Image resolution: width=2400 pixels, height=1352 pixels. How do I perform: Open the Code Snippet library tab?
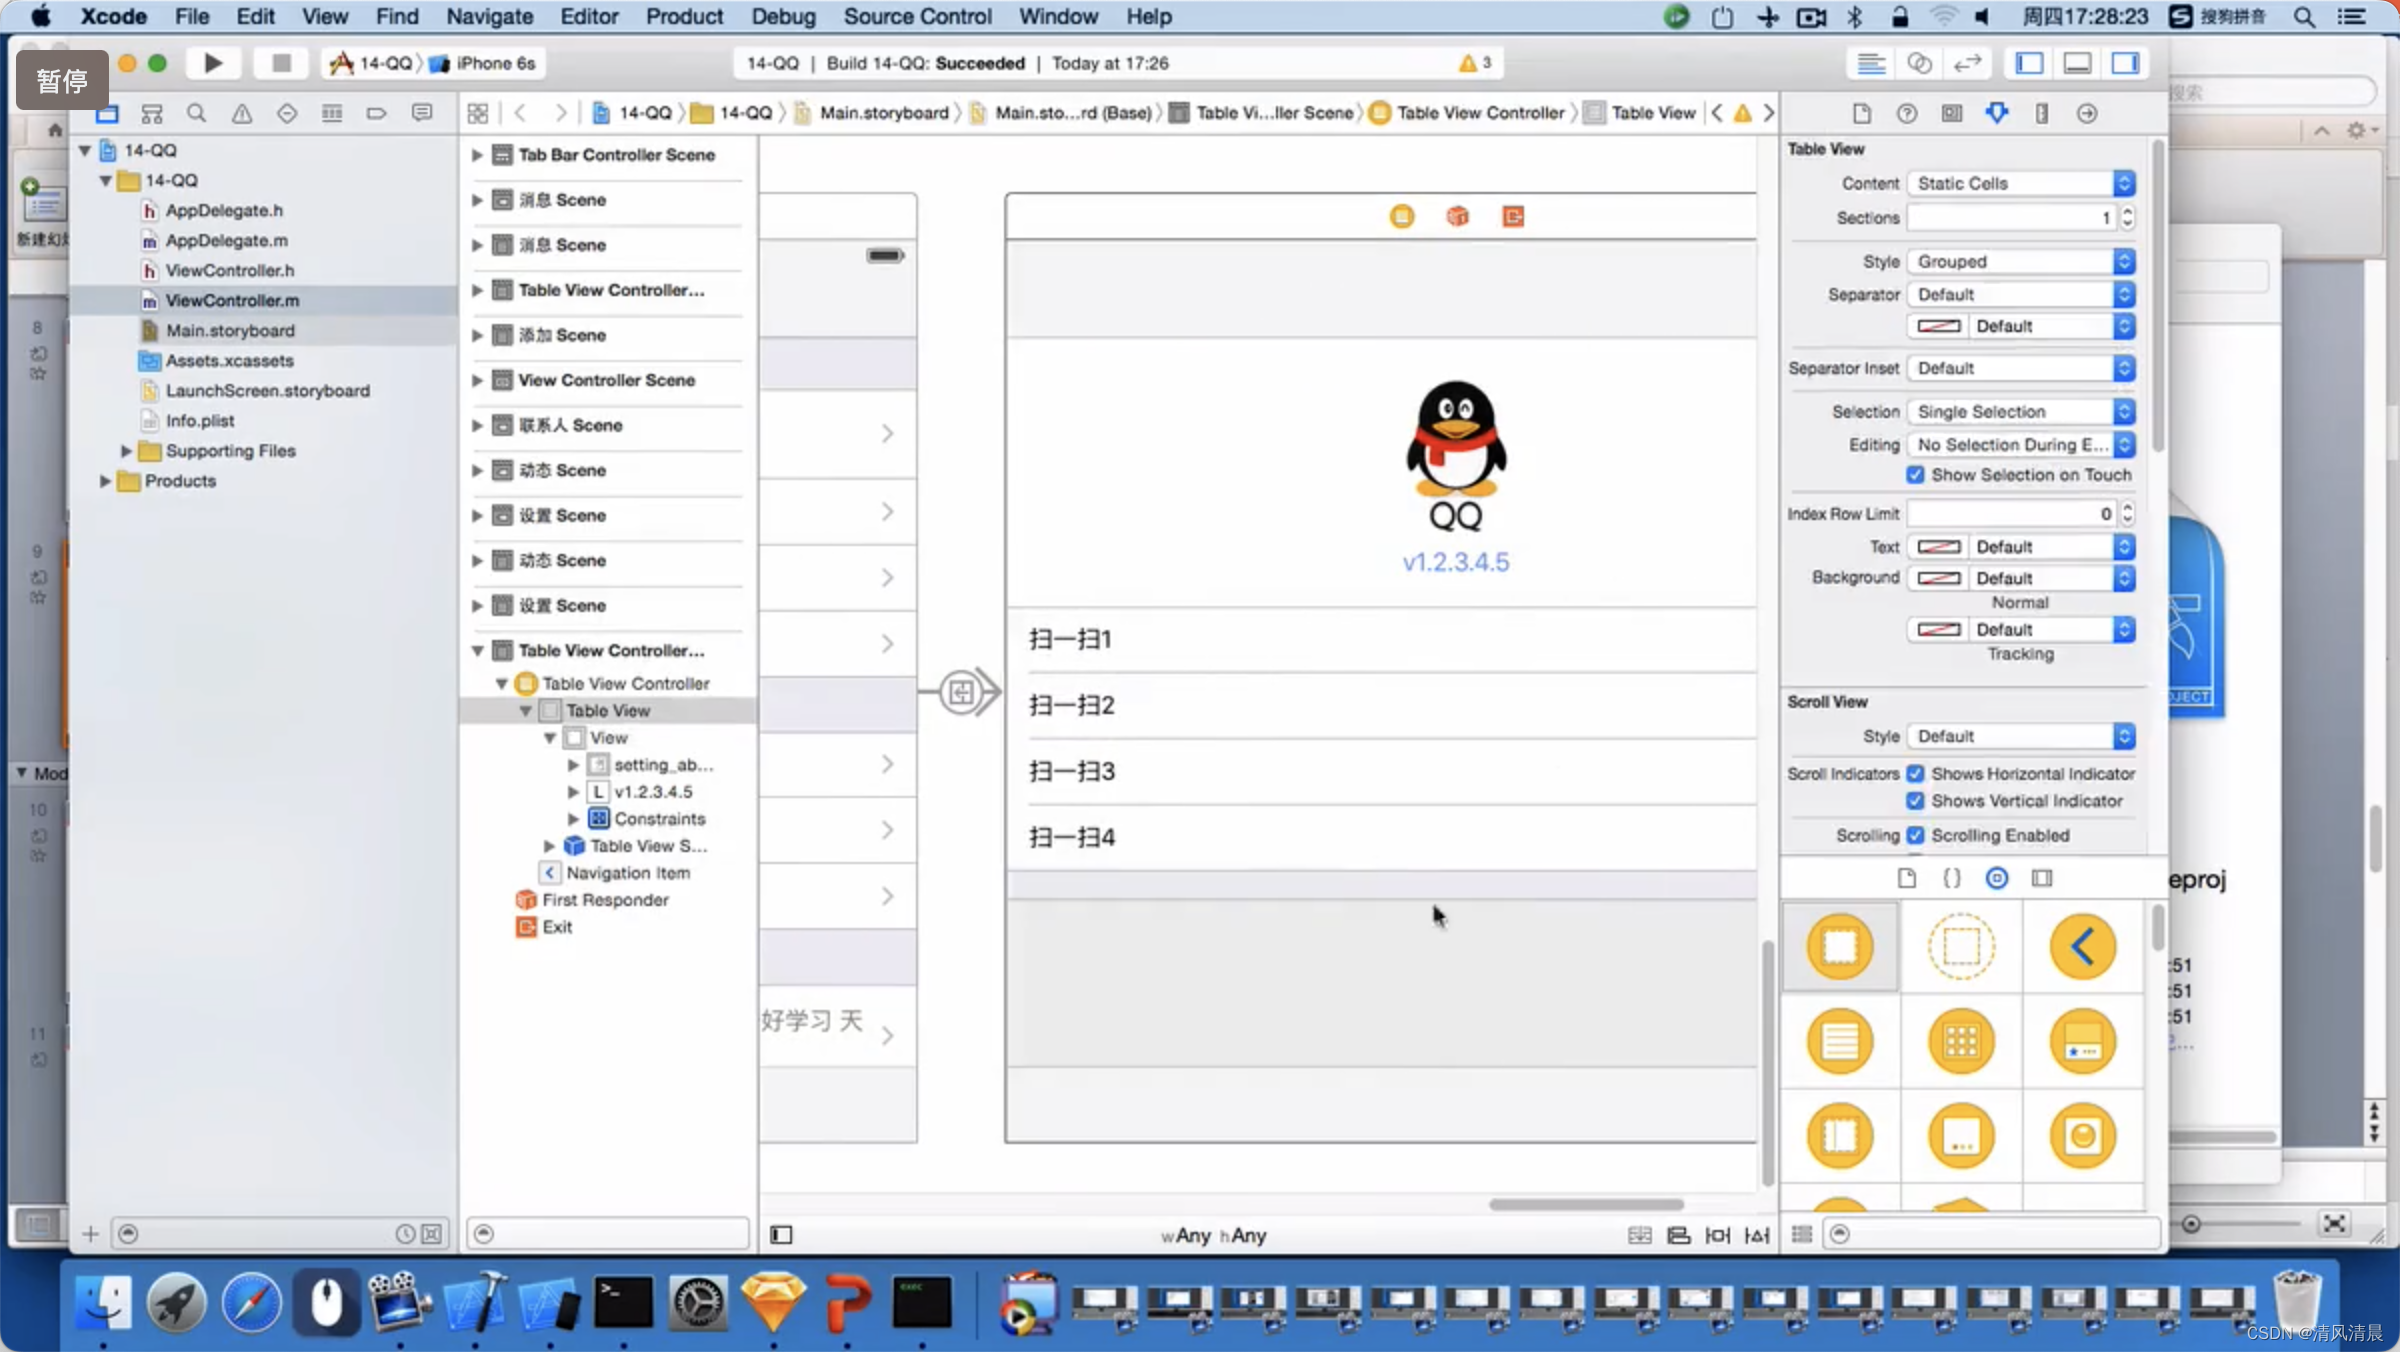click(x=1951, y=878)
